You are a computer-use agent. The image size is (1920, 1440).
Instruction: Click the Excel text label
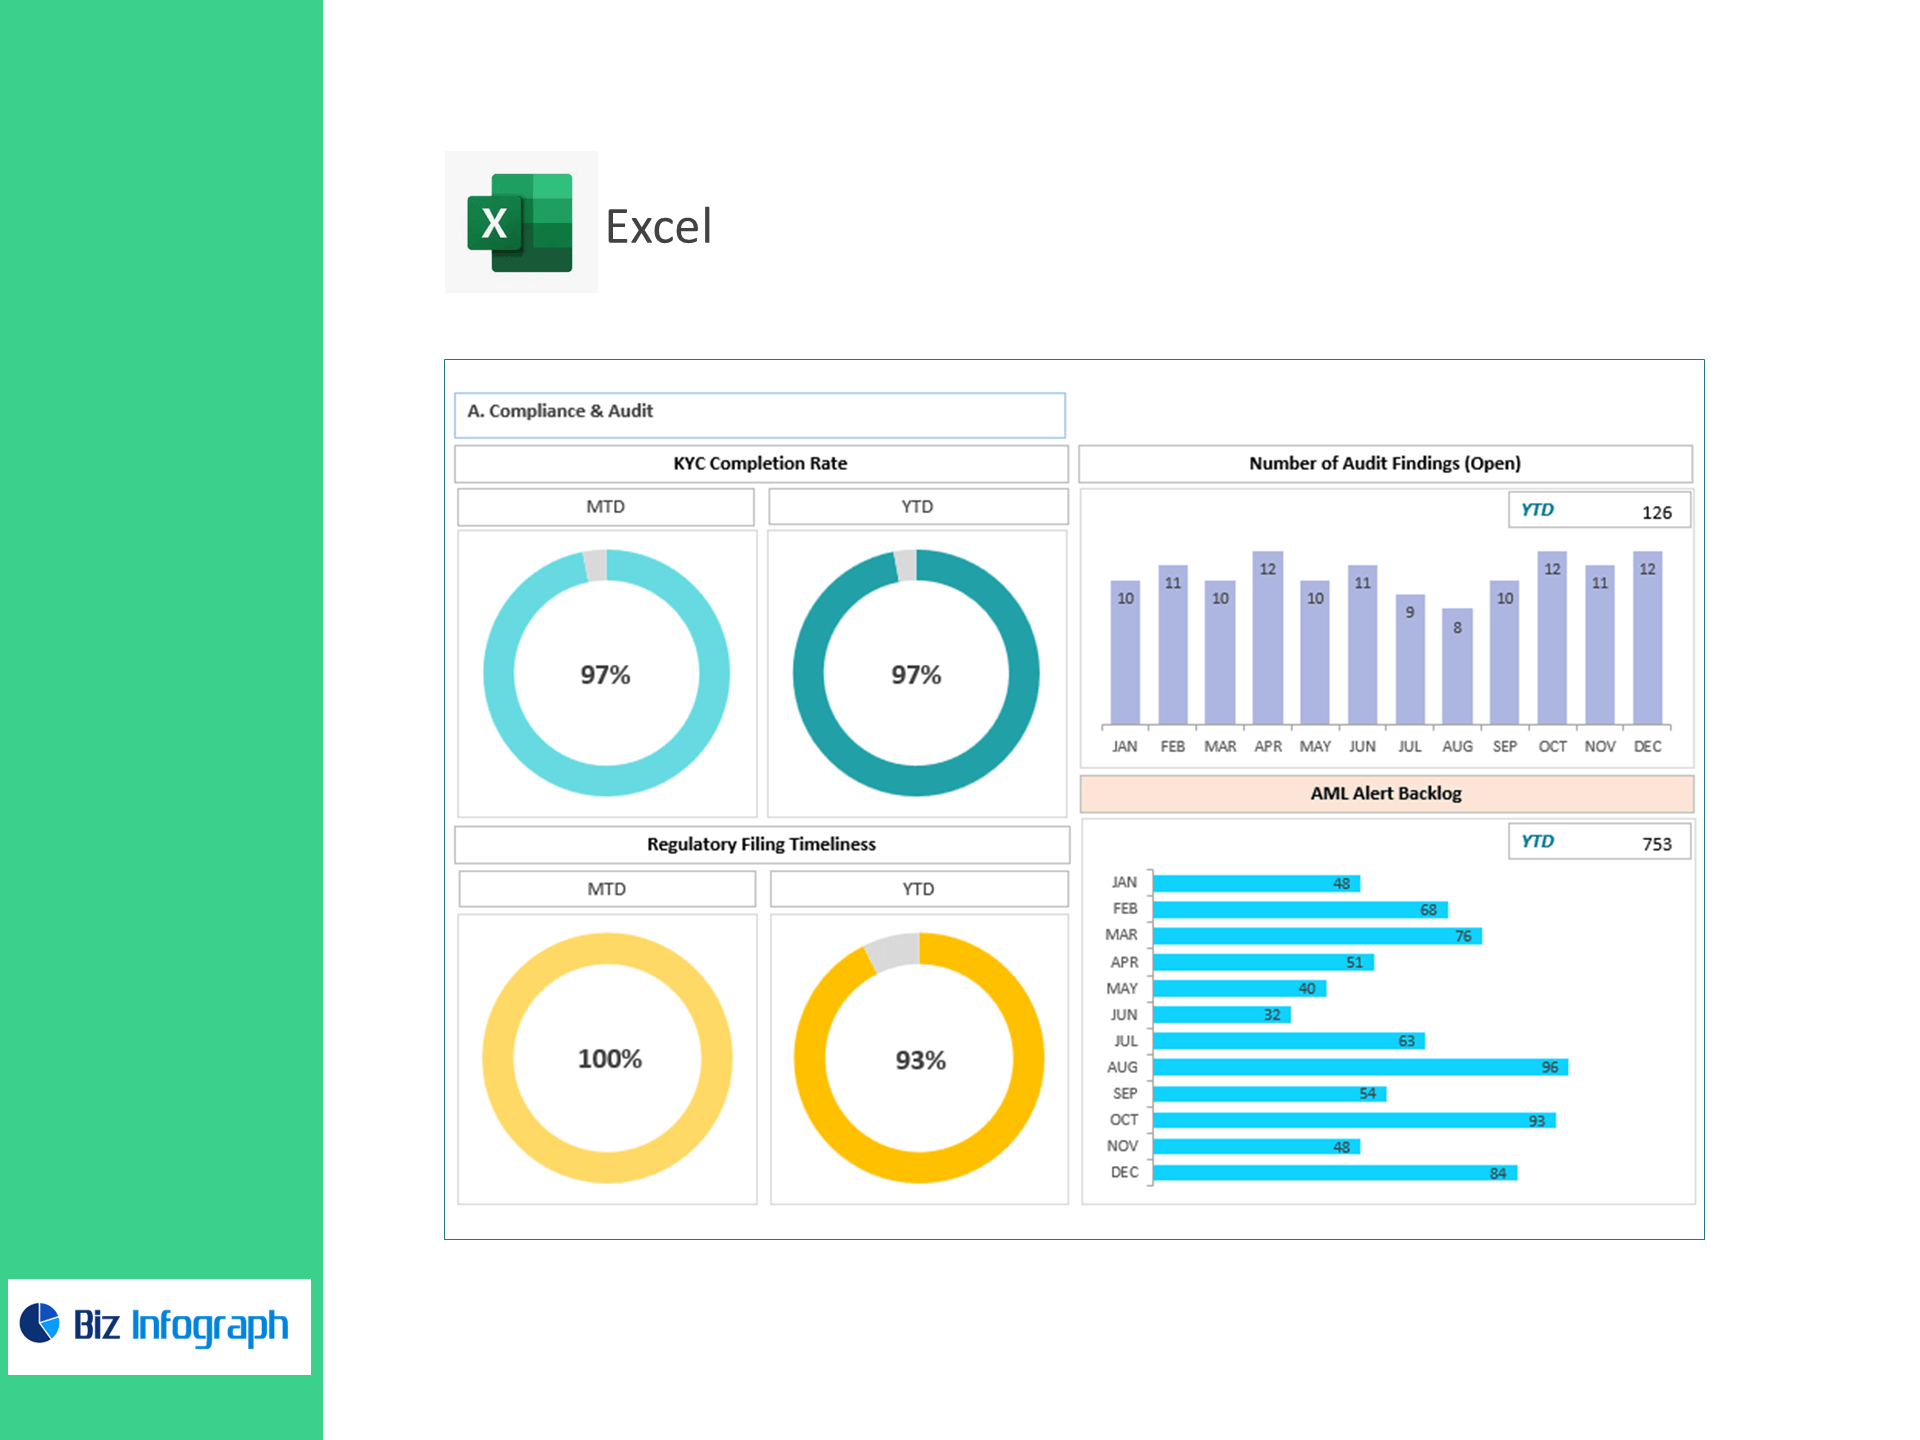tap(658, 227)
